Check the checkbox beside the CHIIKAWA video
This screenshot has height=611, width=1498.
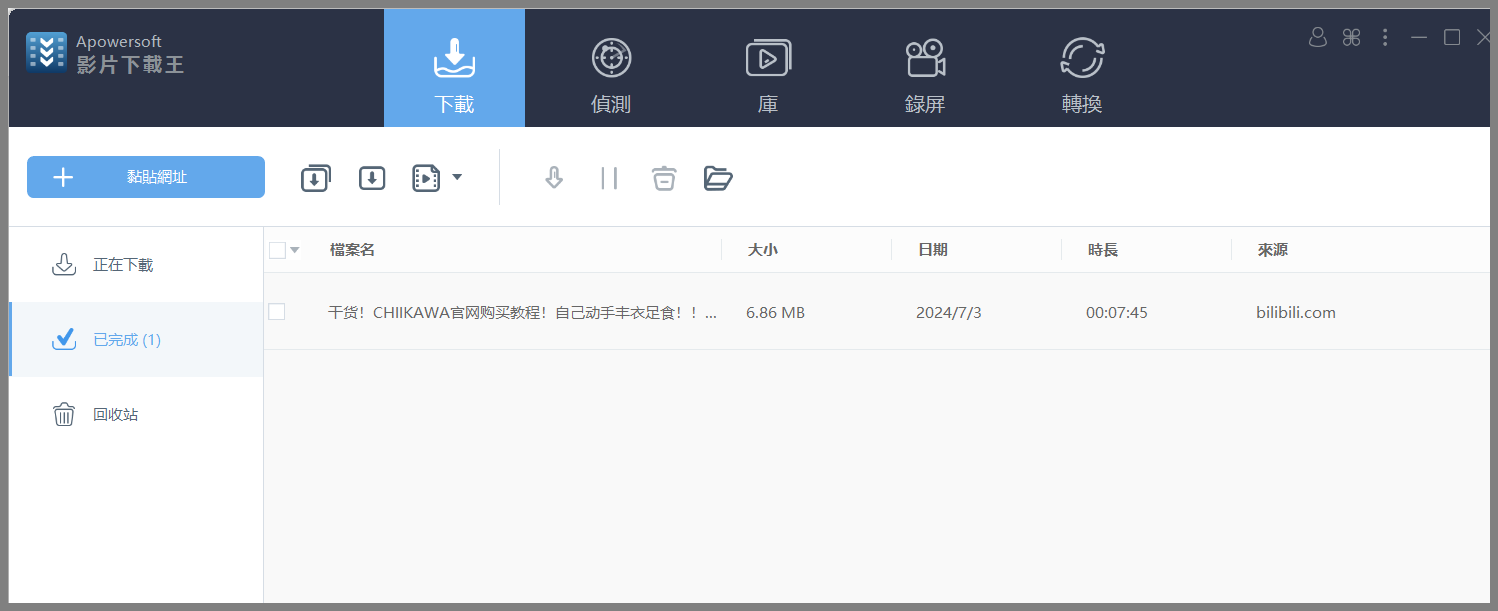(277, 311)
